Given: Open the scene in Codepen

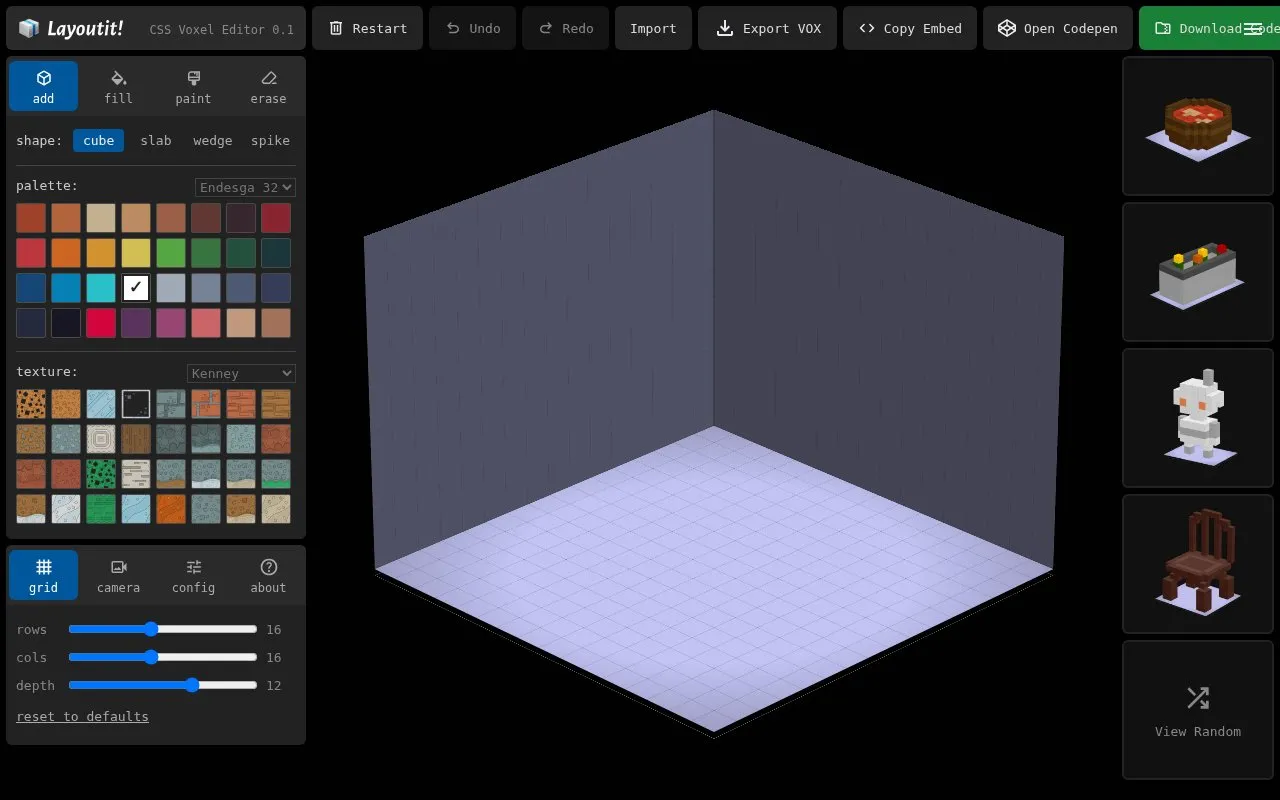Looking at the screenshot, I should point(1058,28).
